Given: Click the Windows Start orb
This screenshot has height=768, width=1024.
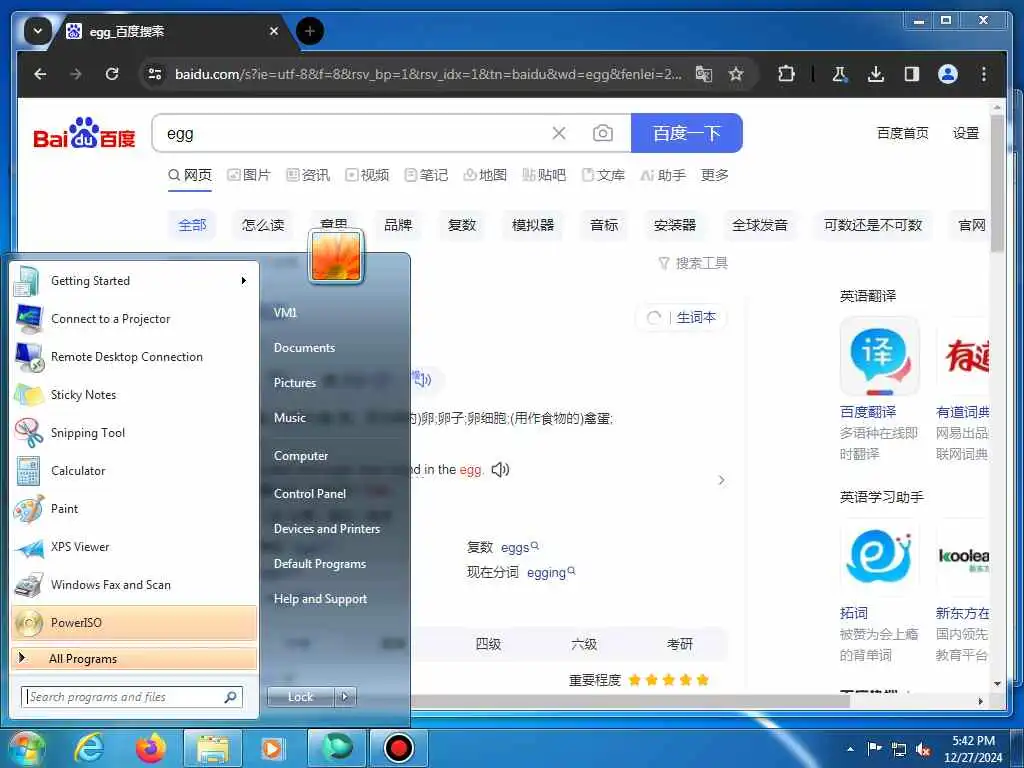Looking at the screenshot, I should [x=26, y=748].
